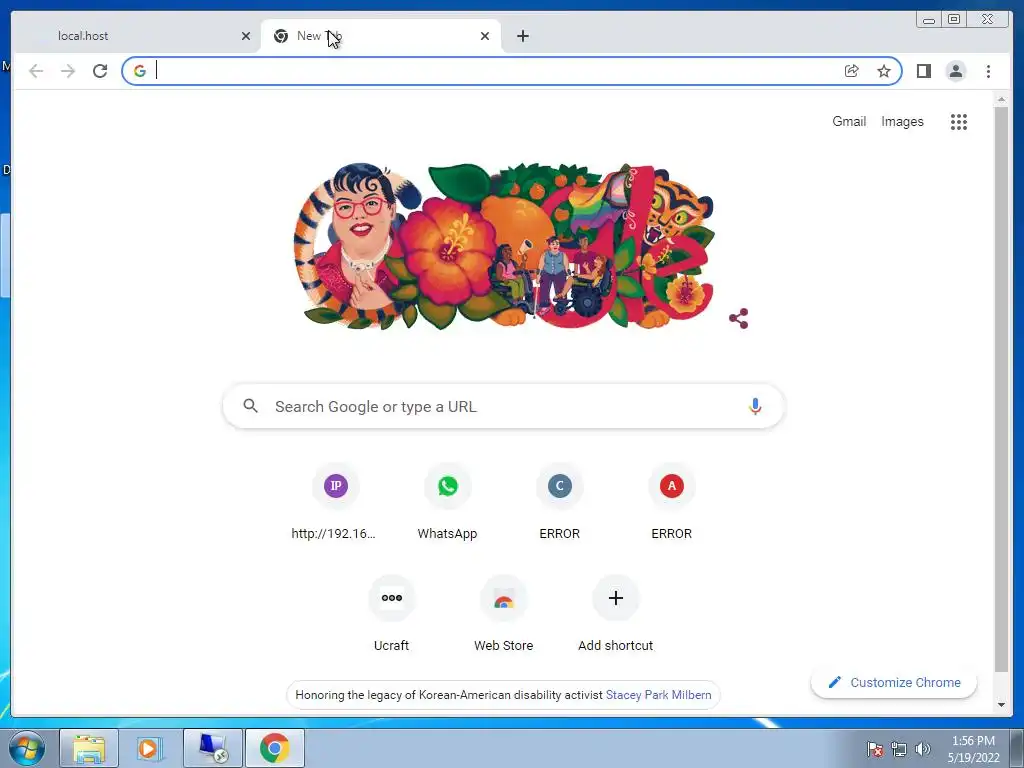Open the side panel icon
The width and height of the screenshot is (1024, 768).
(923, 71)
